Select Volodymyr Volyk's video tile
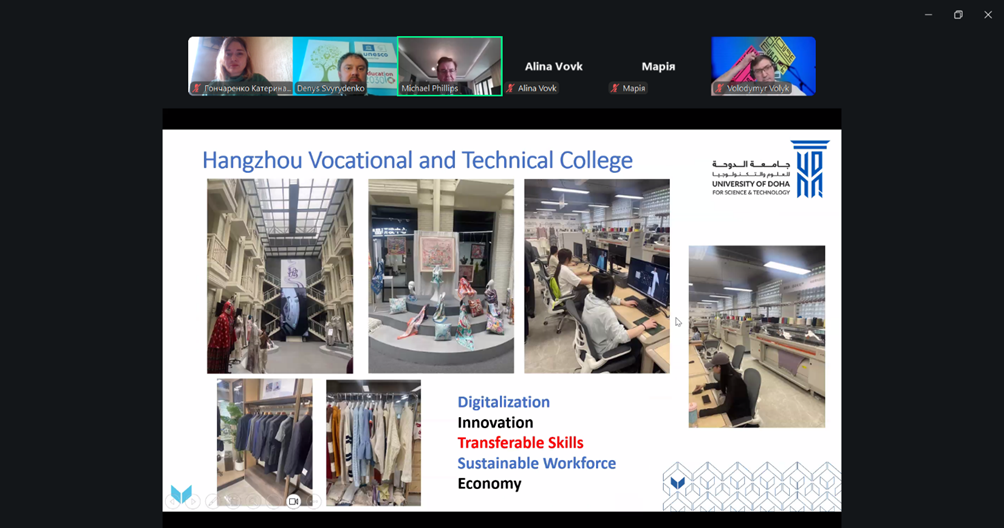Screen dimensions: 1004x528 763,66
